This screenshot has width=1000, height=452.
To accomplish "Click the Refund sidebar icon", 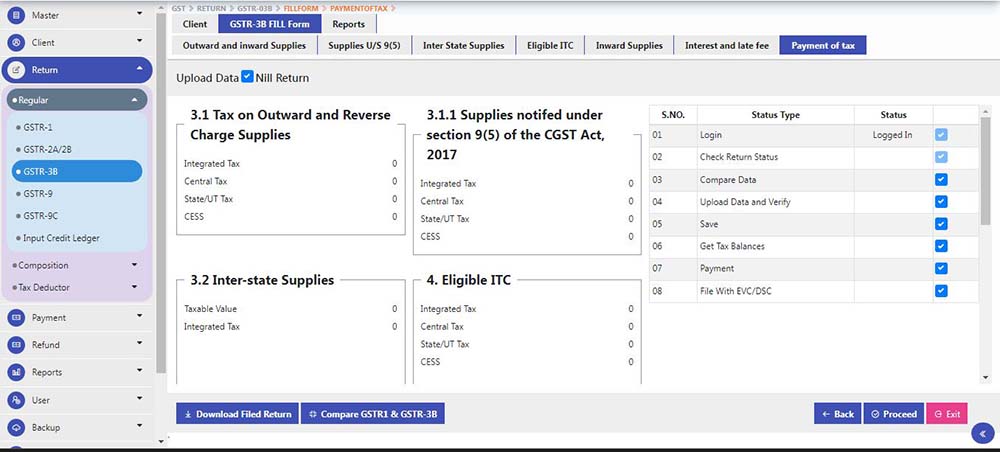I will 16,345.
